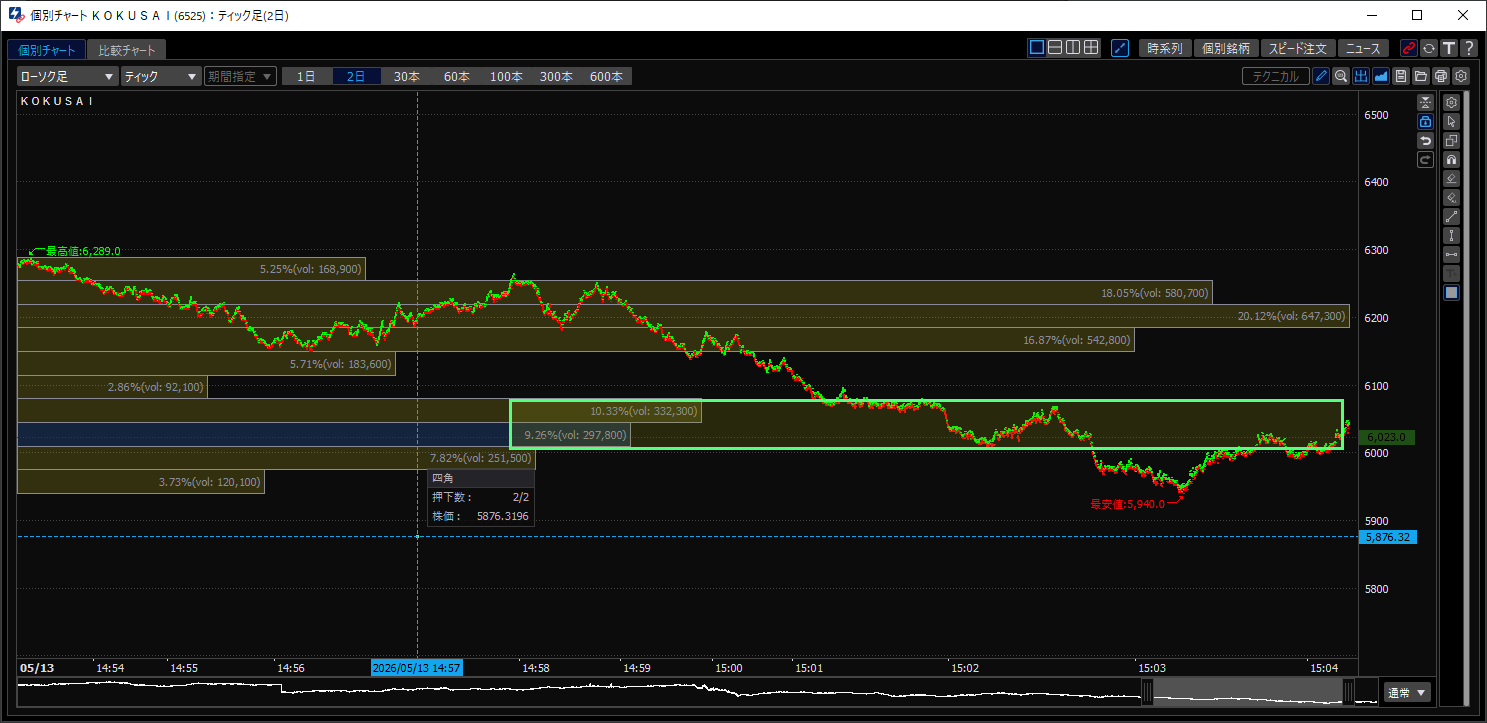Image resolution: width=1487 pixels, height=723 pixels.
Task: Pick the vertical line drawing tool
Action: [1452, 235]
